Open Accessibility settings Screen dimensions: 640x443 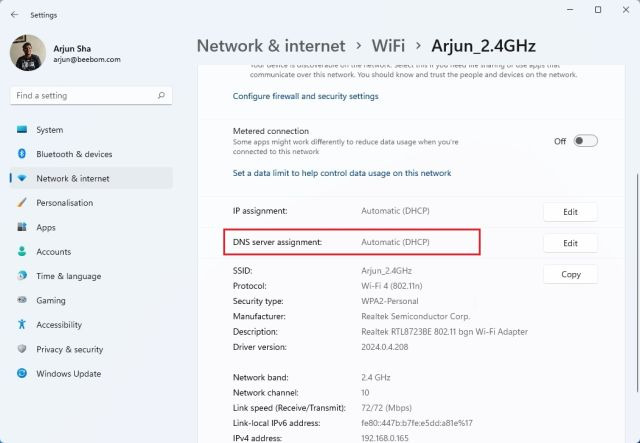click(x=91, y=325)
